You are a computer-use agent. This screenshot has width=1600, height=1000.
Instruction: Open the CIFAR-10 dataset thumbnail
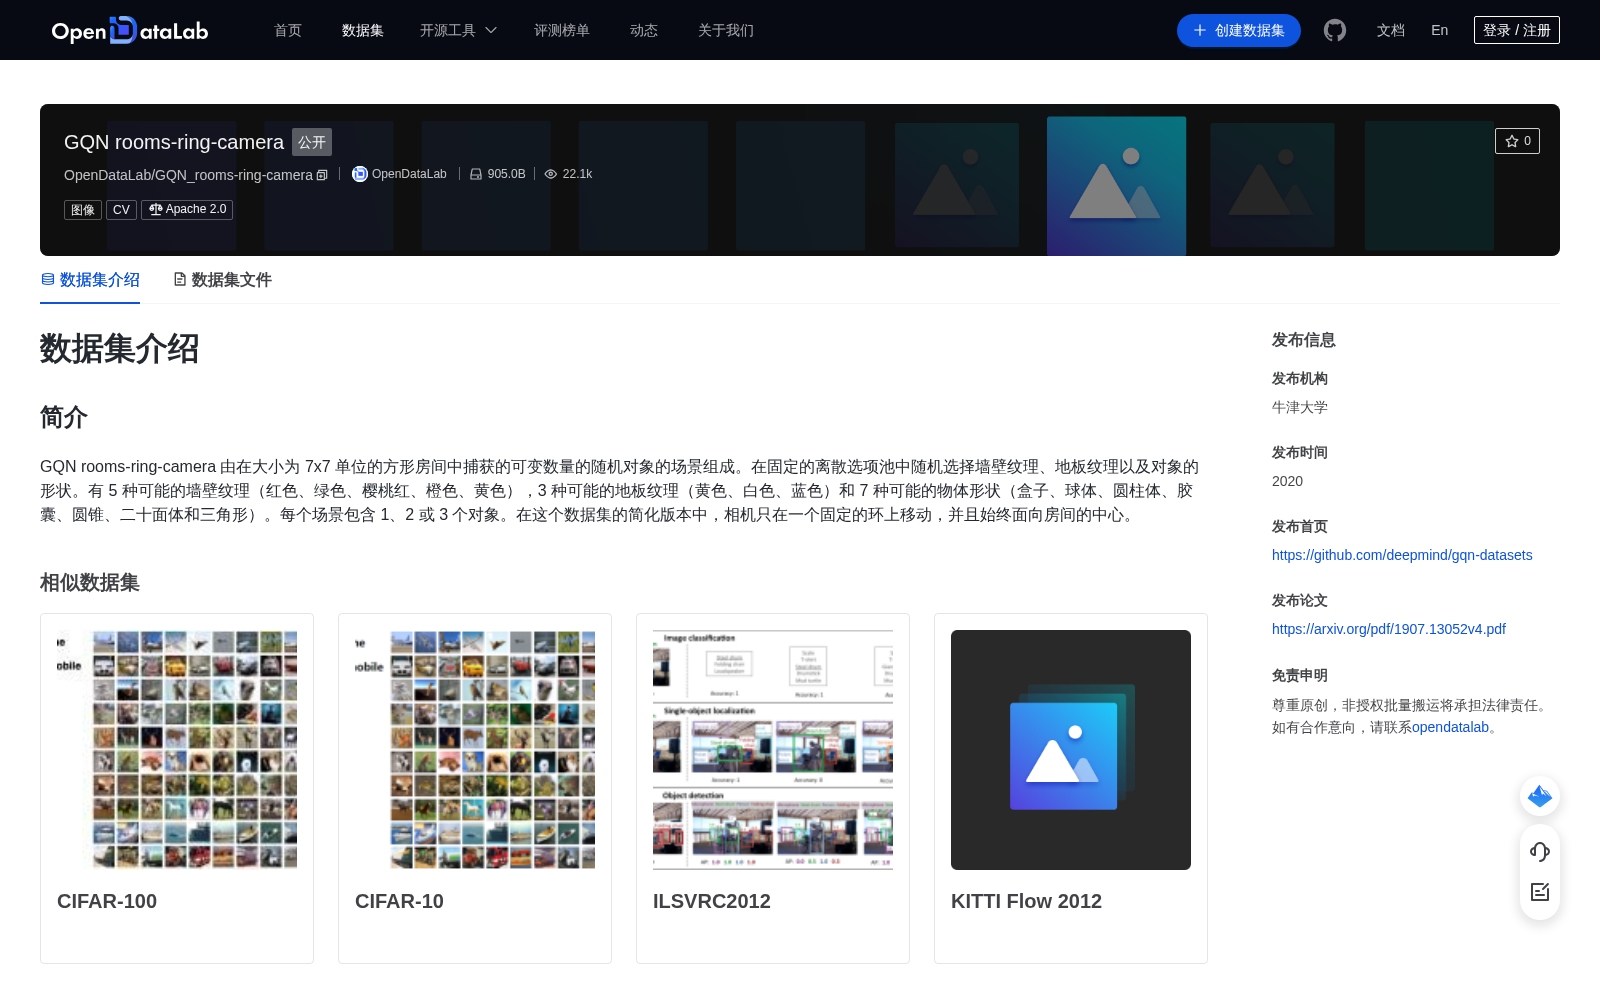click(475, 750)
